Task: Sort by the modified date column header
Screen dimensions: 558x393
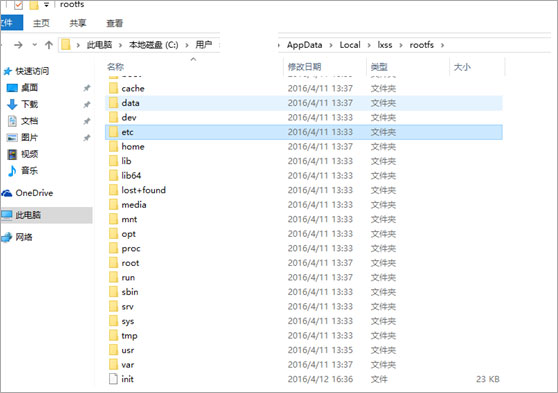Action: click(304, 67)
